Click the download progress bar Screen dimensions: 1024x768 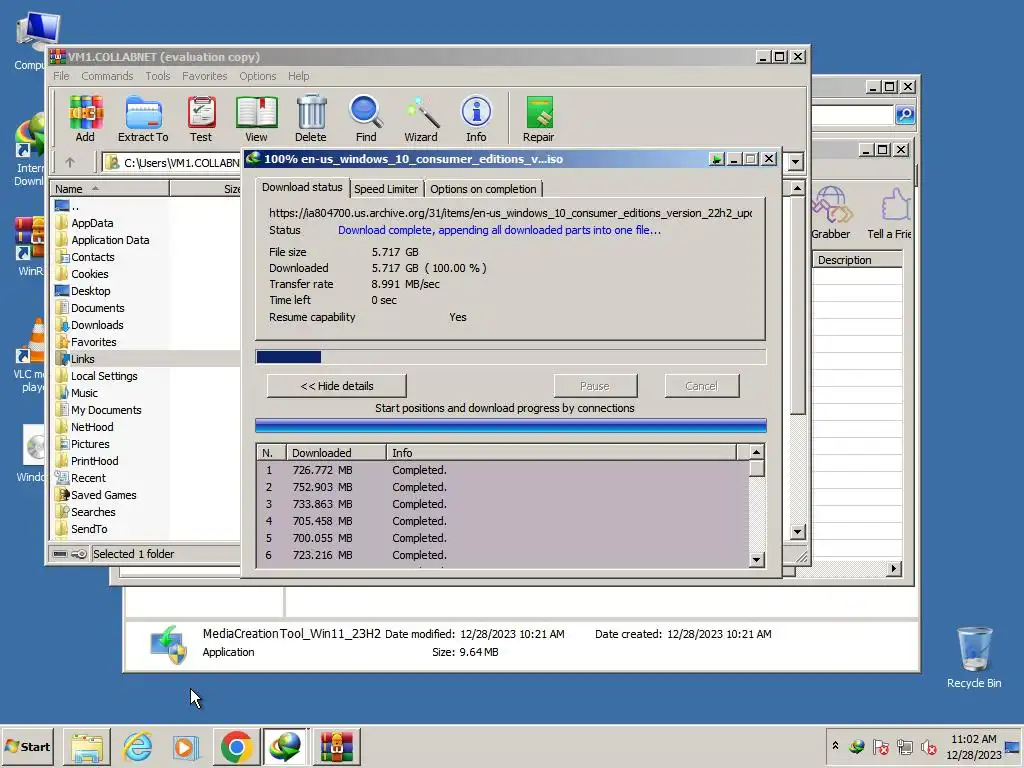[x=511, y=357]
